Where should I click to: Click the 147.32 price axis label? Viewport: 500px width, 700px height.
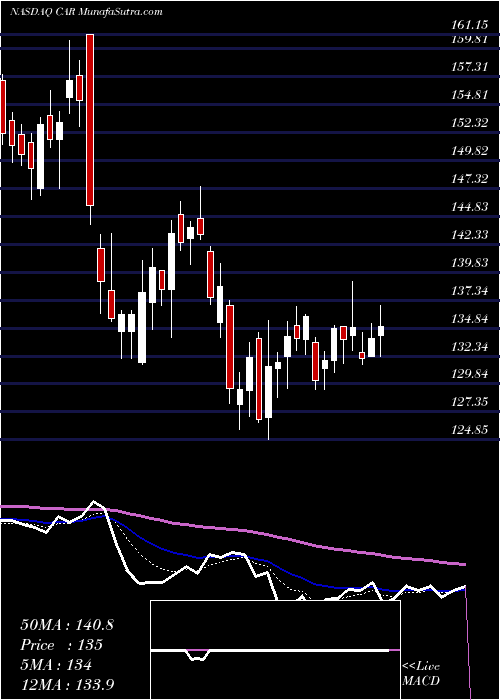click(x=468, y=179)
